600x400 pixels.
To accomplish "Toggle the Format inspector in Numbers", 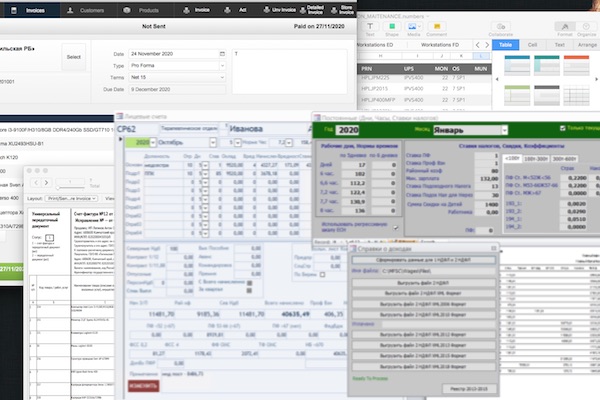I will coord(564,26).
